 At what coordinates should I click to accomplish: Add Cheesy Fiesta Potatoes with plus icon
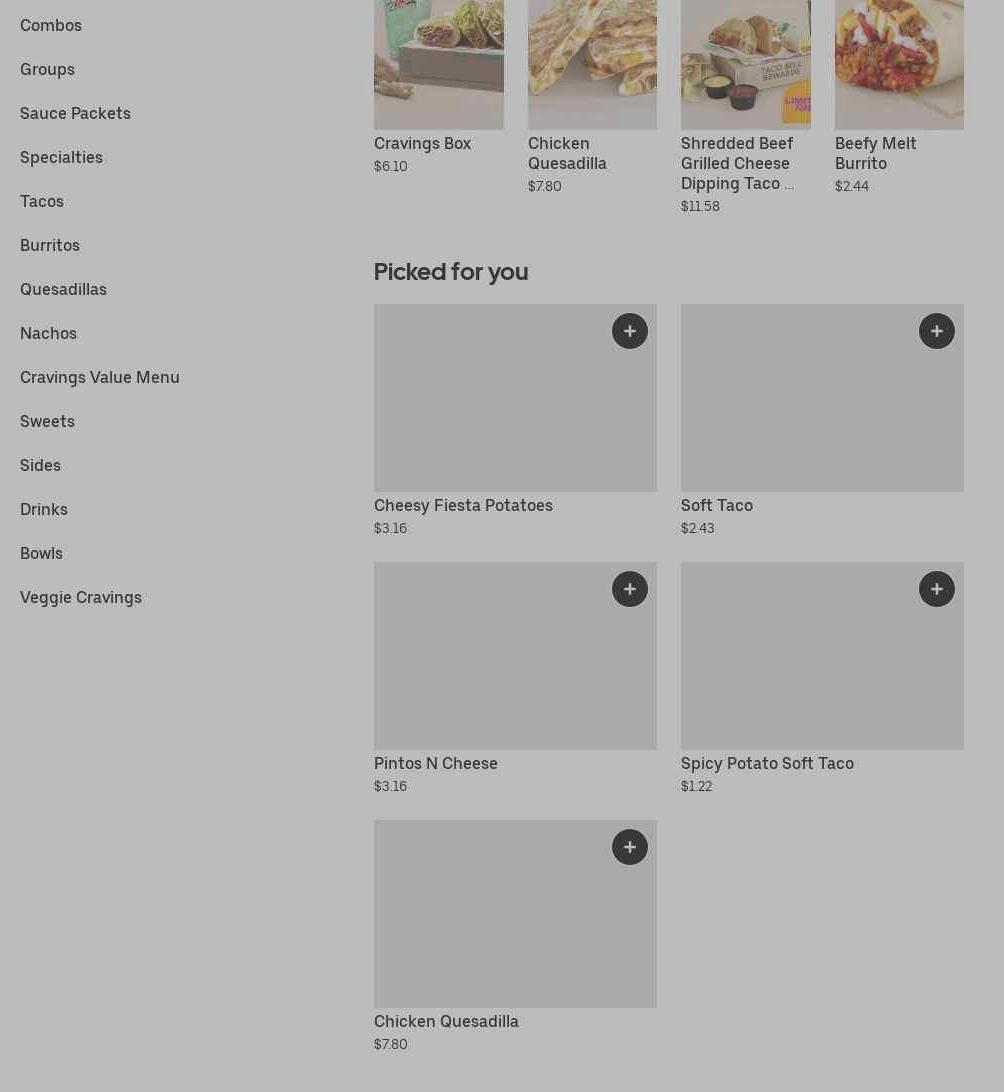coord(630,331)
